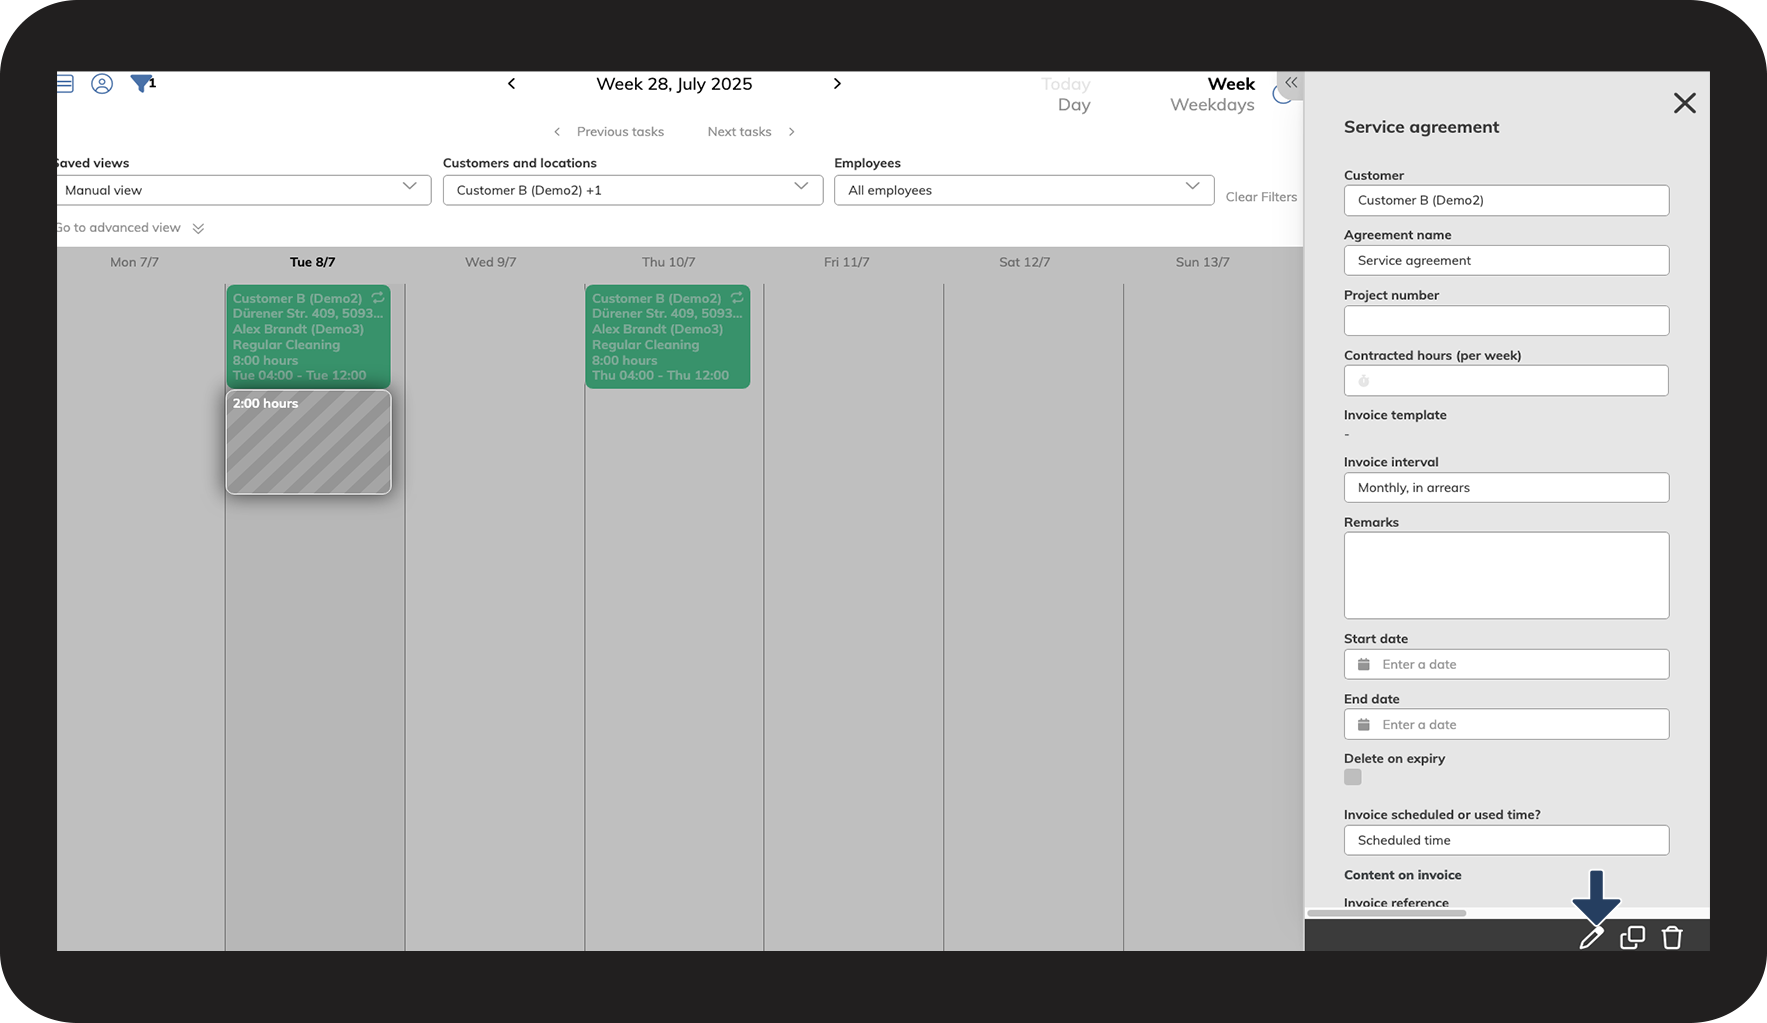Switch to the Day view
The height and width of the screenshot is (1023, 1767).
point(1074,105)
